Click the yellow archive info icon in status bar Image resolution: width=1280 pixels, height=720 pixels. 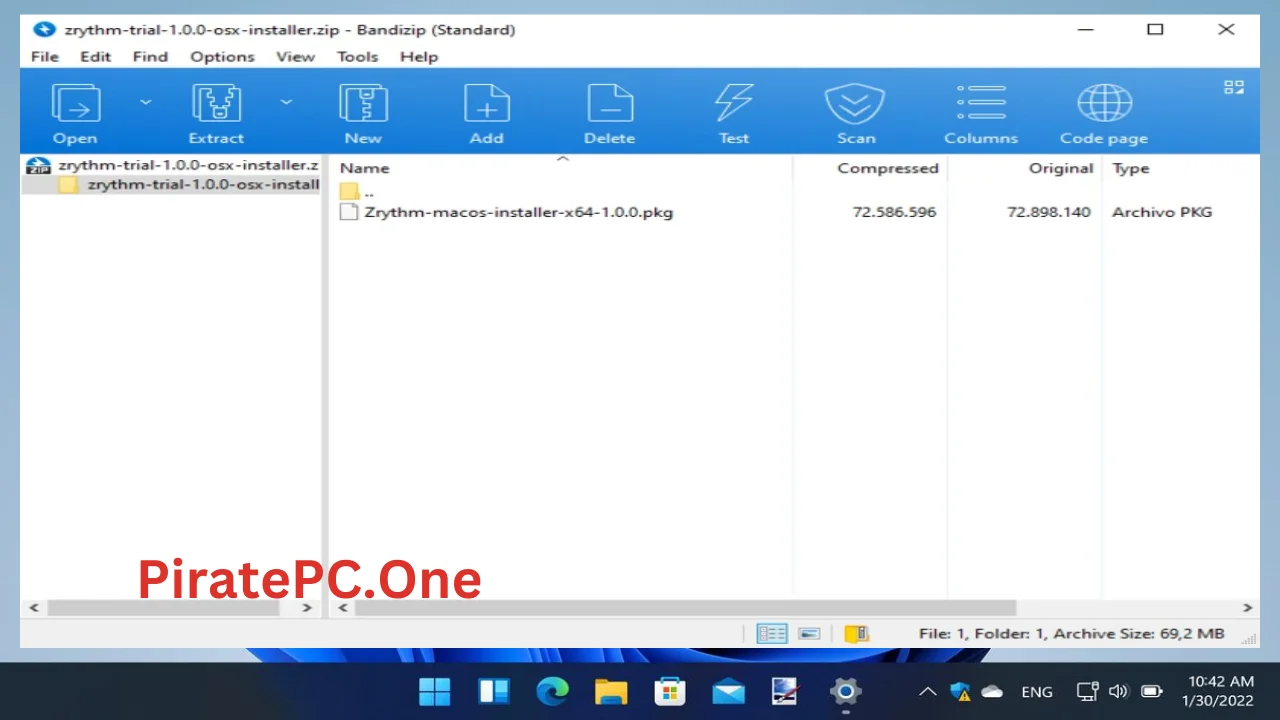point(856,634)
